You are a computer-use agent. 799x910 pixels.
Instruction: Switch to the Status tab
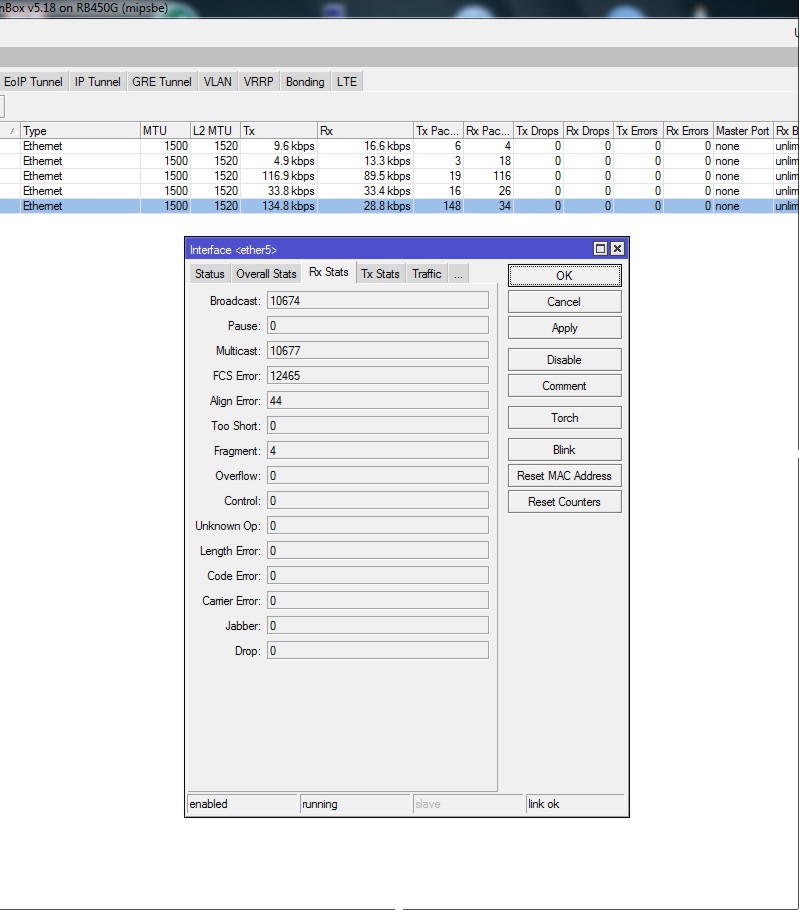(210, 274)
